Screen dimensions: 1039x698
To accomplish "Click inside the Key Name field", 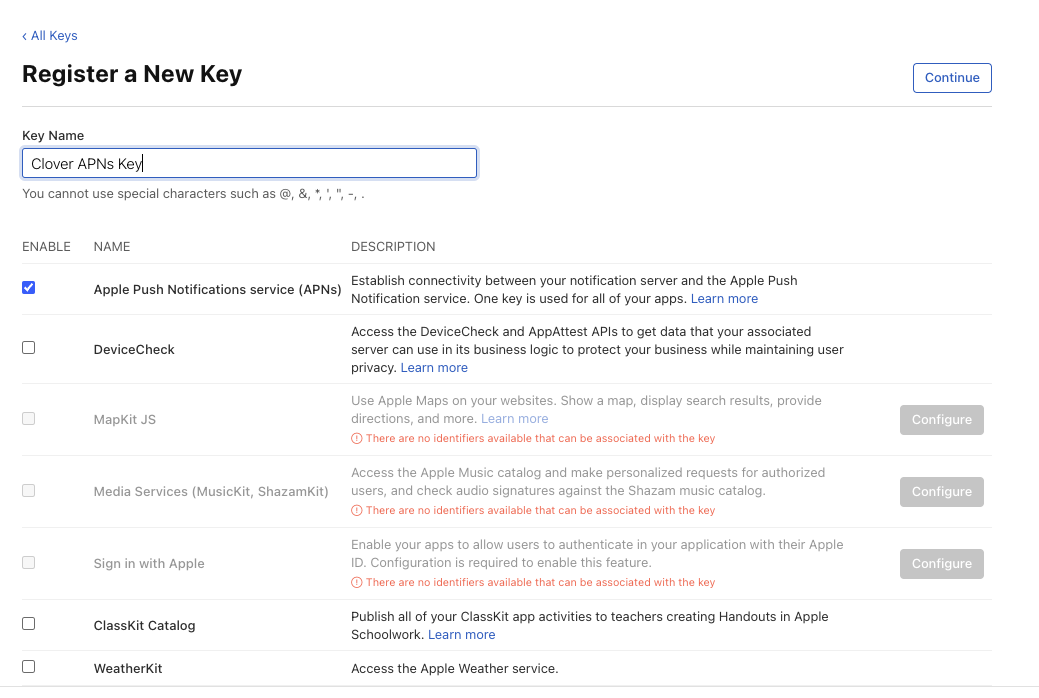I will point(248,162).
